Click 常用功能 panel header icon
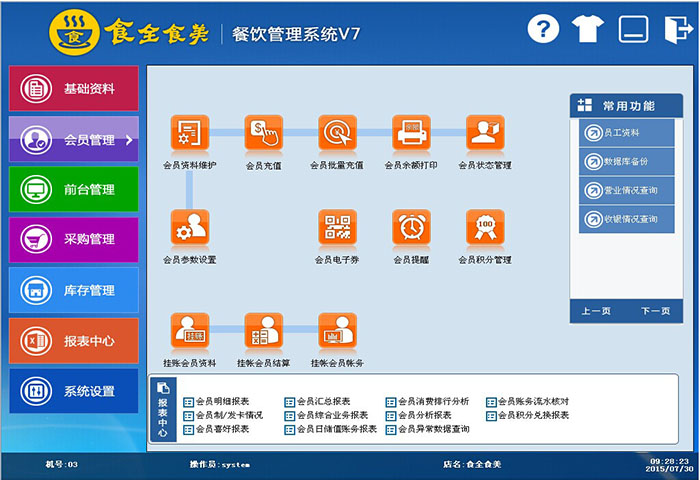 pyautogui.click(x=584, y=105)
